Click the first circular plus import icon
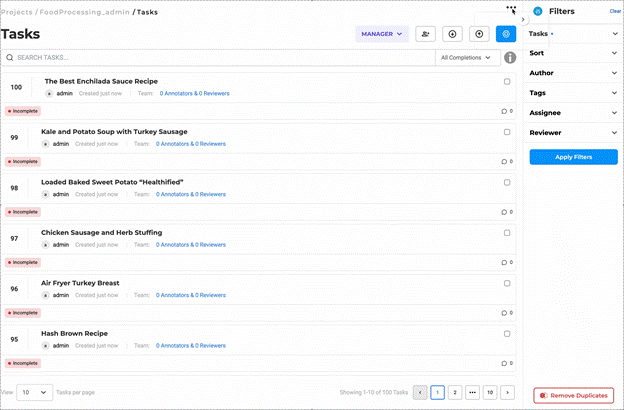Screen dimensions: 624x410 (452, 34)
